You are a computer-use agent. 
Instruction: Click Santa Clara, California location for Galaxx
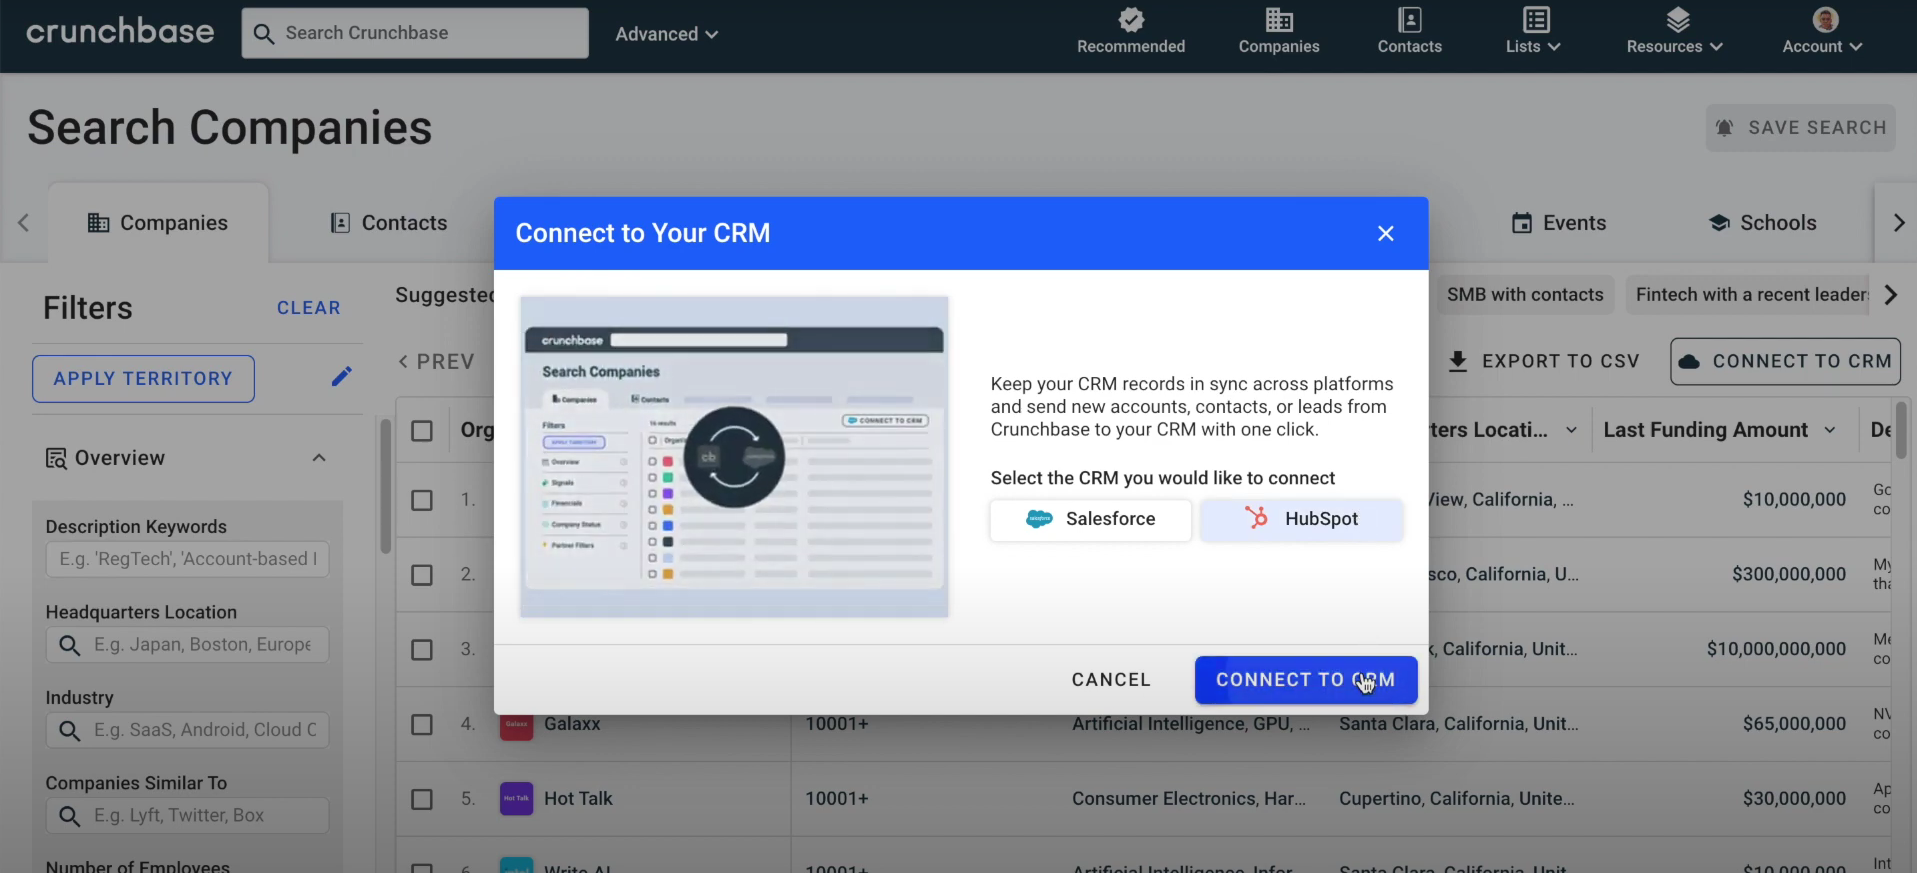click(1459, 724)
